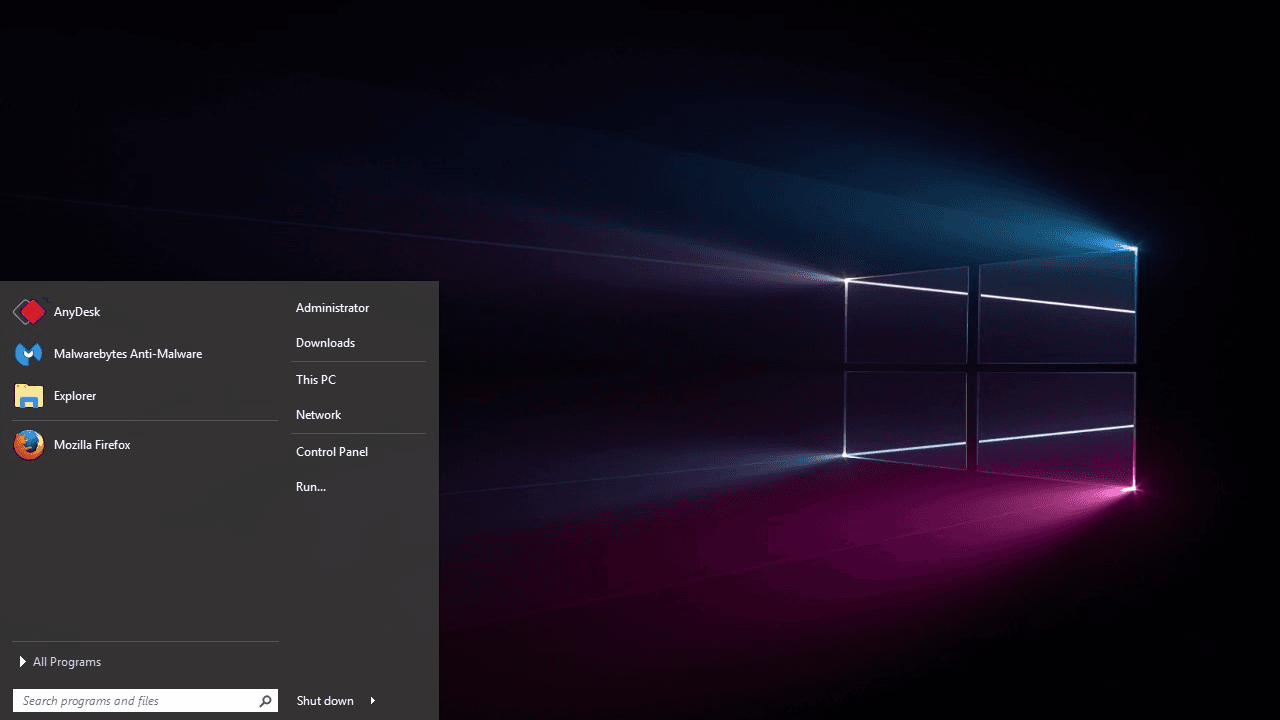Open Malwarebytes Anti-Malware via its icon
Image resolution: width=1280 pixels, height=720 pixels.
[28, 353]
